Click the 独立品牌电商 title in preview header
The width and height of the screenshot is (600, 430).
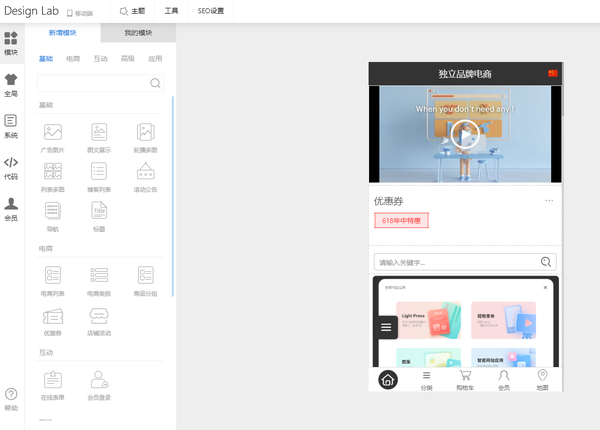coord(465,73)
